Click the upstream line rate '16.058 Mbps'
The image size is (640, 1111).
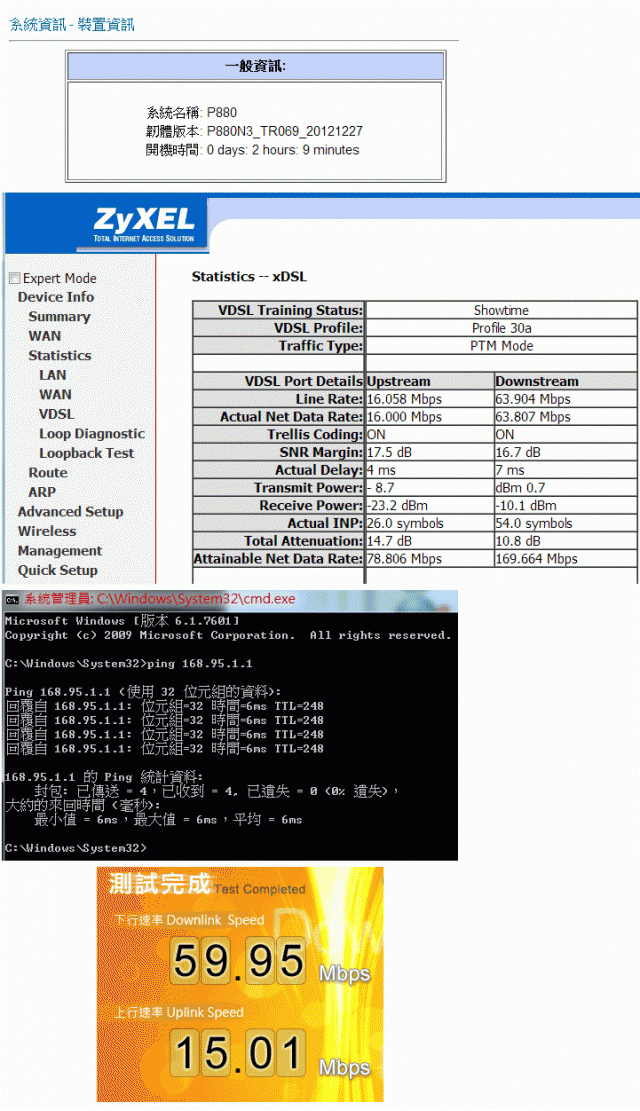pos(404,399)
